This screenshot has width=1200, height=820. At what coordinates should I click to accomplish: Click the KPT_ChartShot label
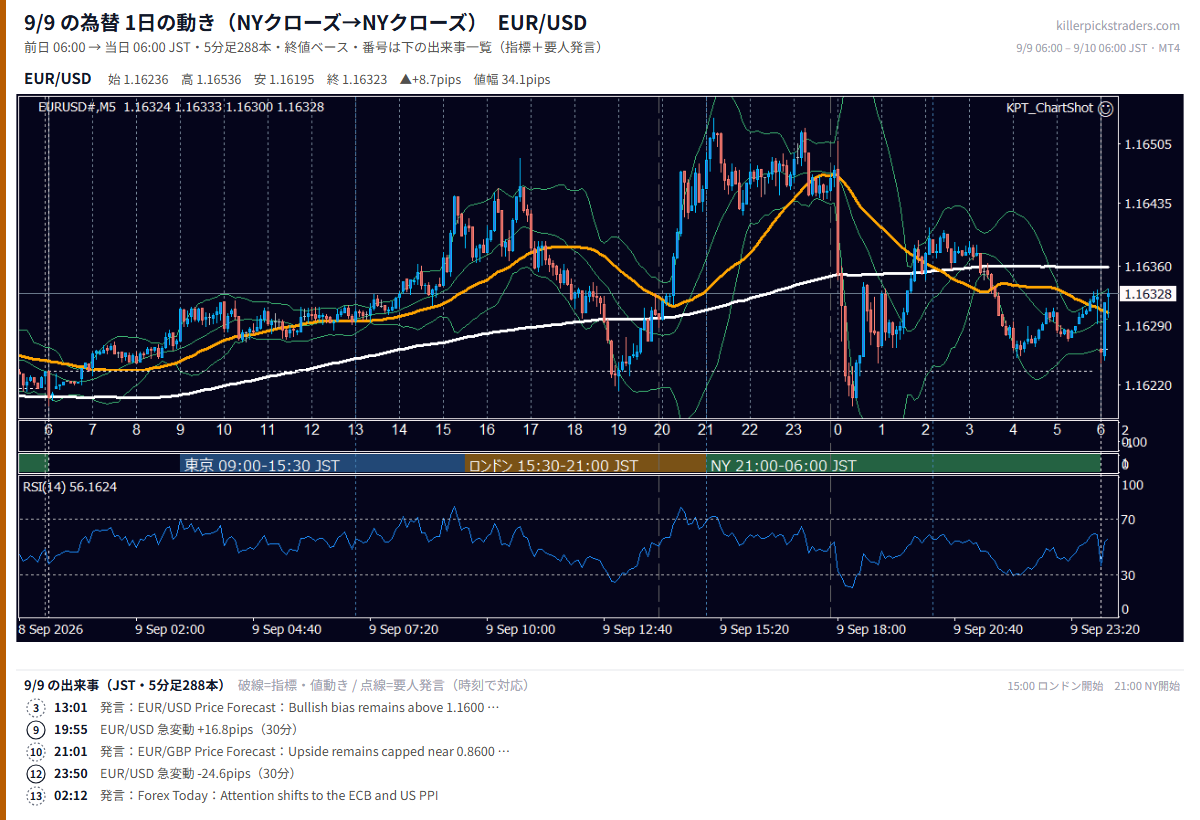(1049, 108)
